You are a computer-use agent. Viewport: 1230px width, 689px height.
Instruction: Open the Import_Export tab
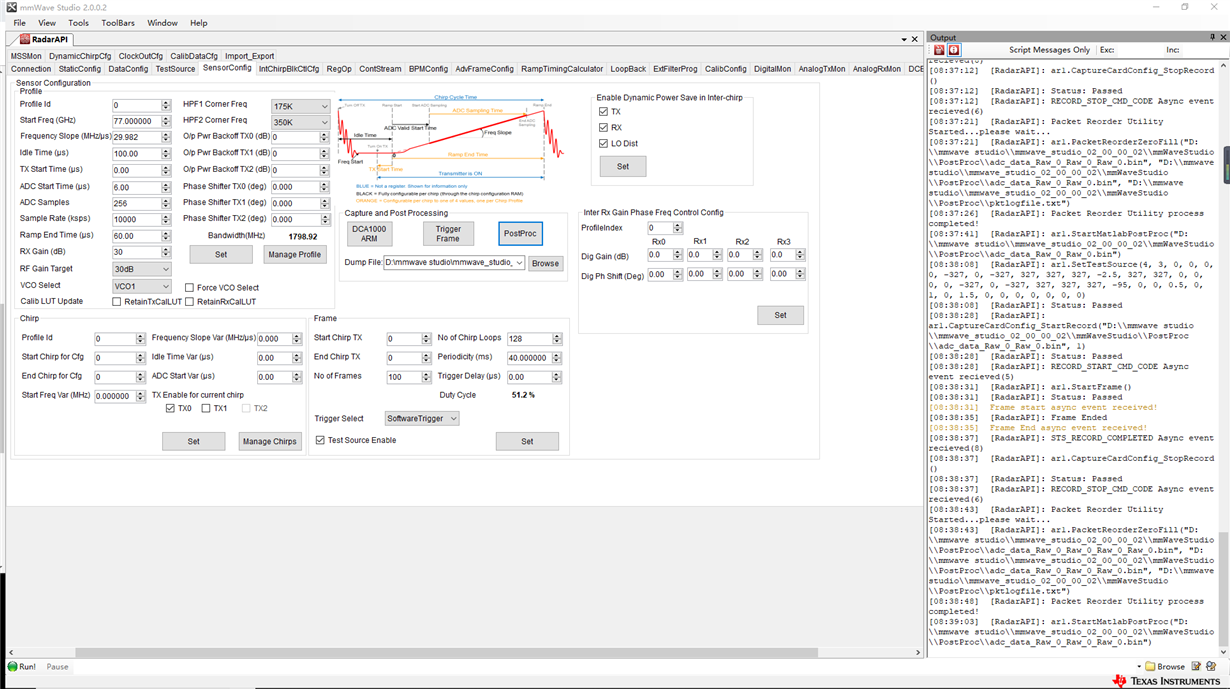tap(249, 56)
